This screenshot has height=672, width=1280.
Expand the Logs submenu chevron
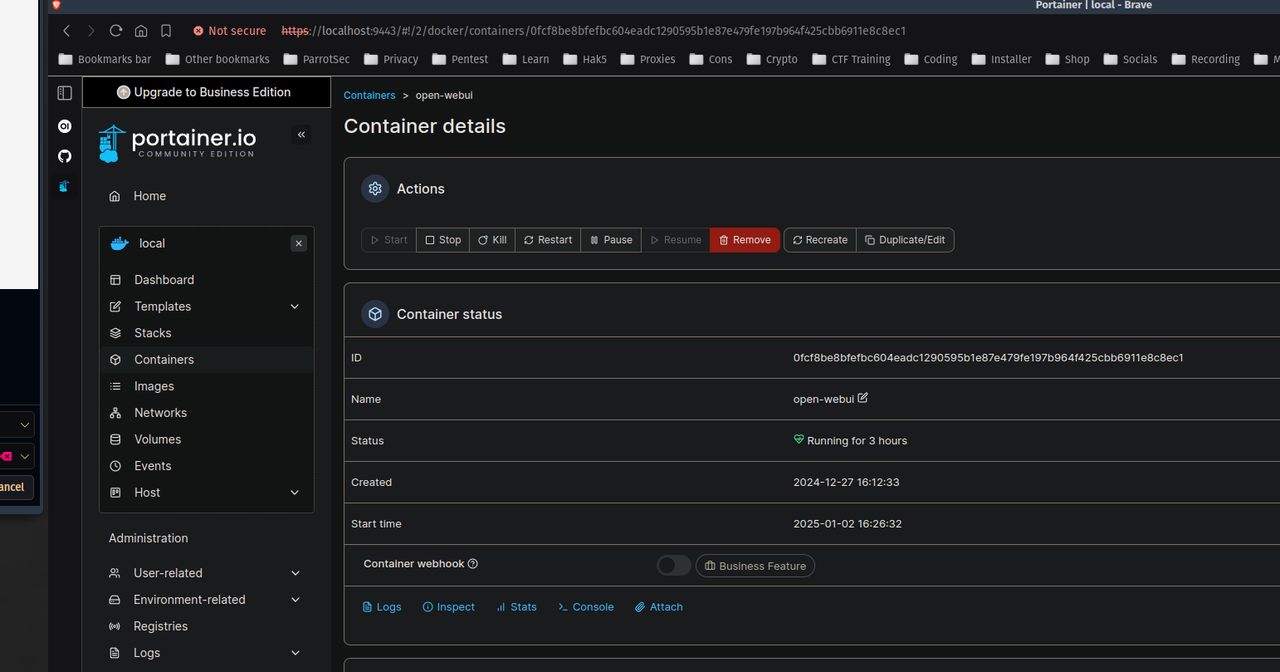click(x=295, y=653)
